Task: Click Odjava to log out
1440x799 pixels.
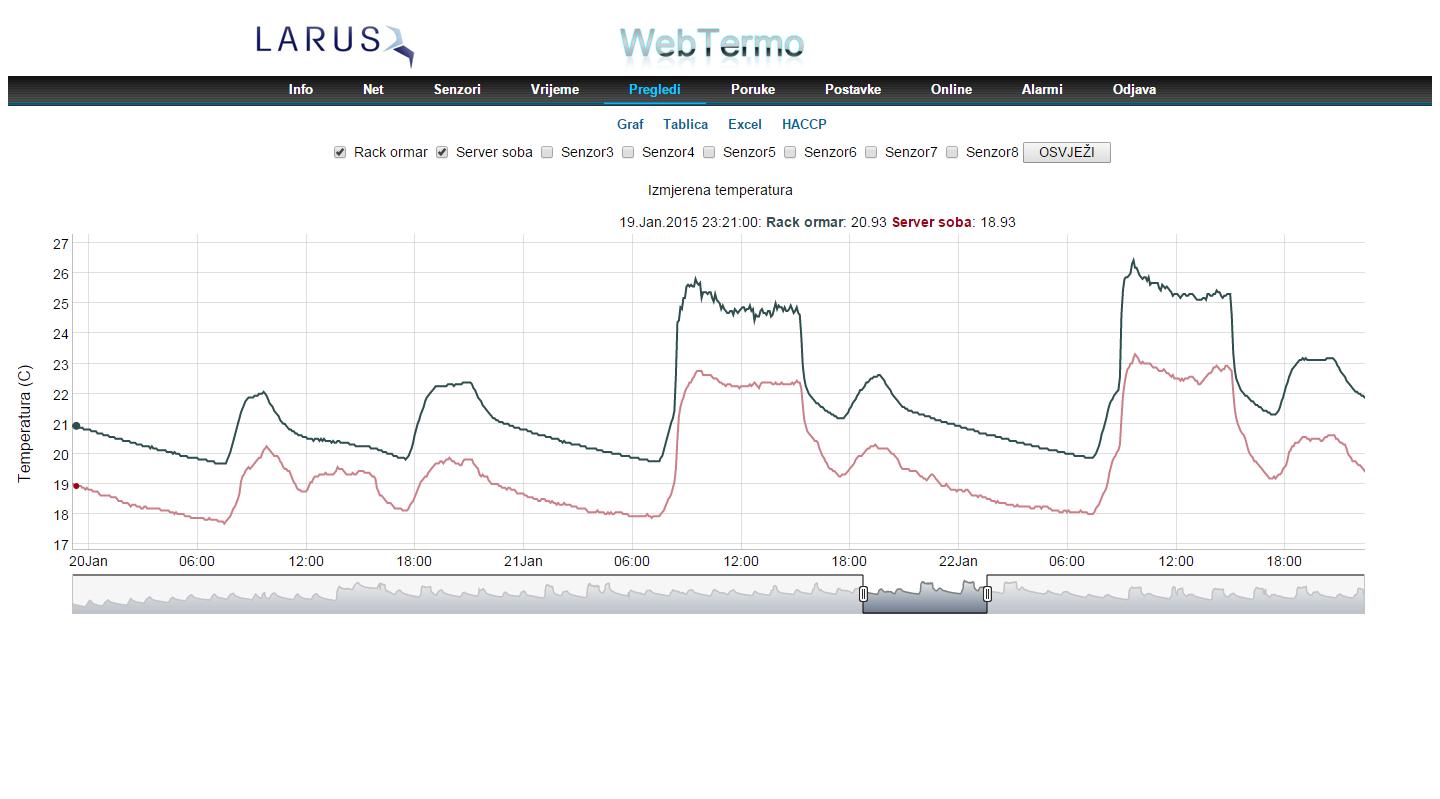Action: click(1134, 90)
